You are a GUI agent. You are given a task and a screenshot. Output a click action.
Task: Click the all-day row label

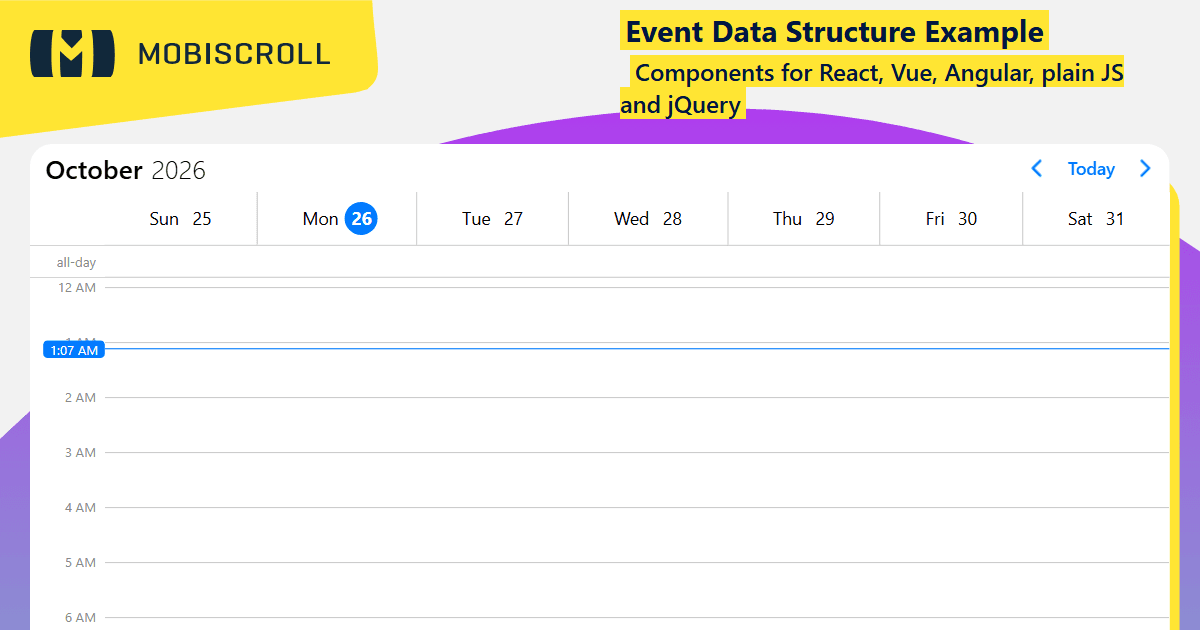(76, 262)
